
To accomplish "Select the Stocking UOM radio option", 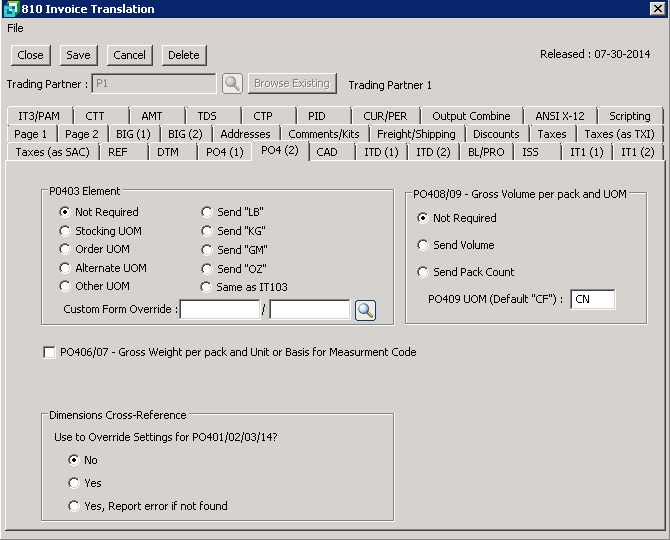I will click(65, 231).
